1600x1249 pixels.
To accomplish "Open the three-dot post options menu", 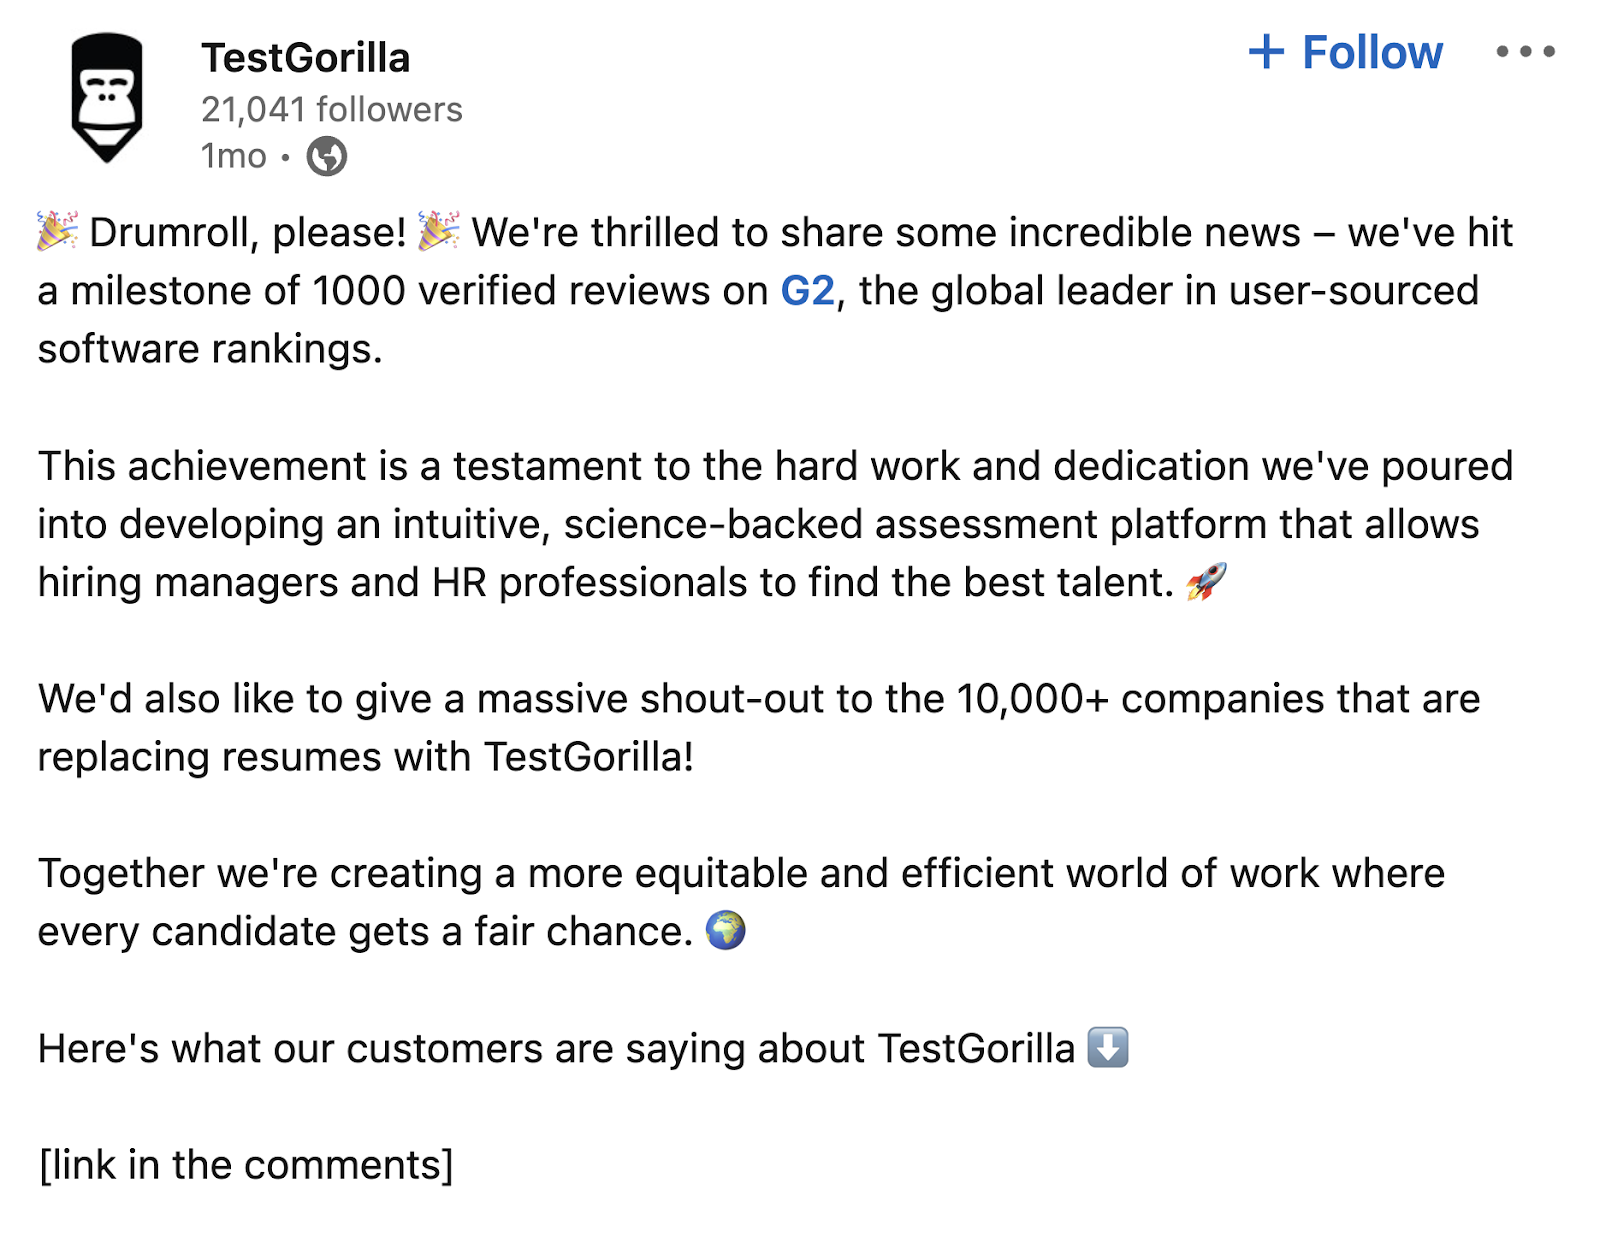I will [1525, 52].
